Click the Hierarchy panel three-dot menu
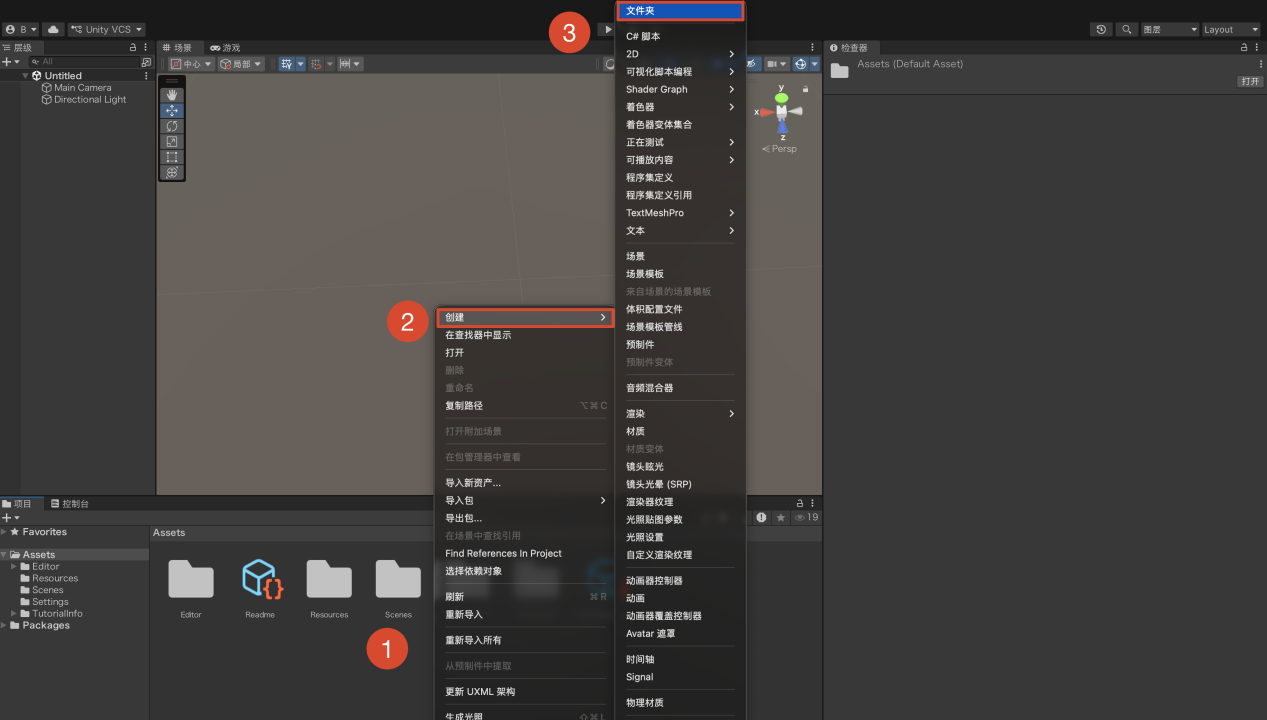 [x=146, y=47]
